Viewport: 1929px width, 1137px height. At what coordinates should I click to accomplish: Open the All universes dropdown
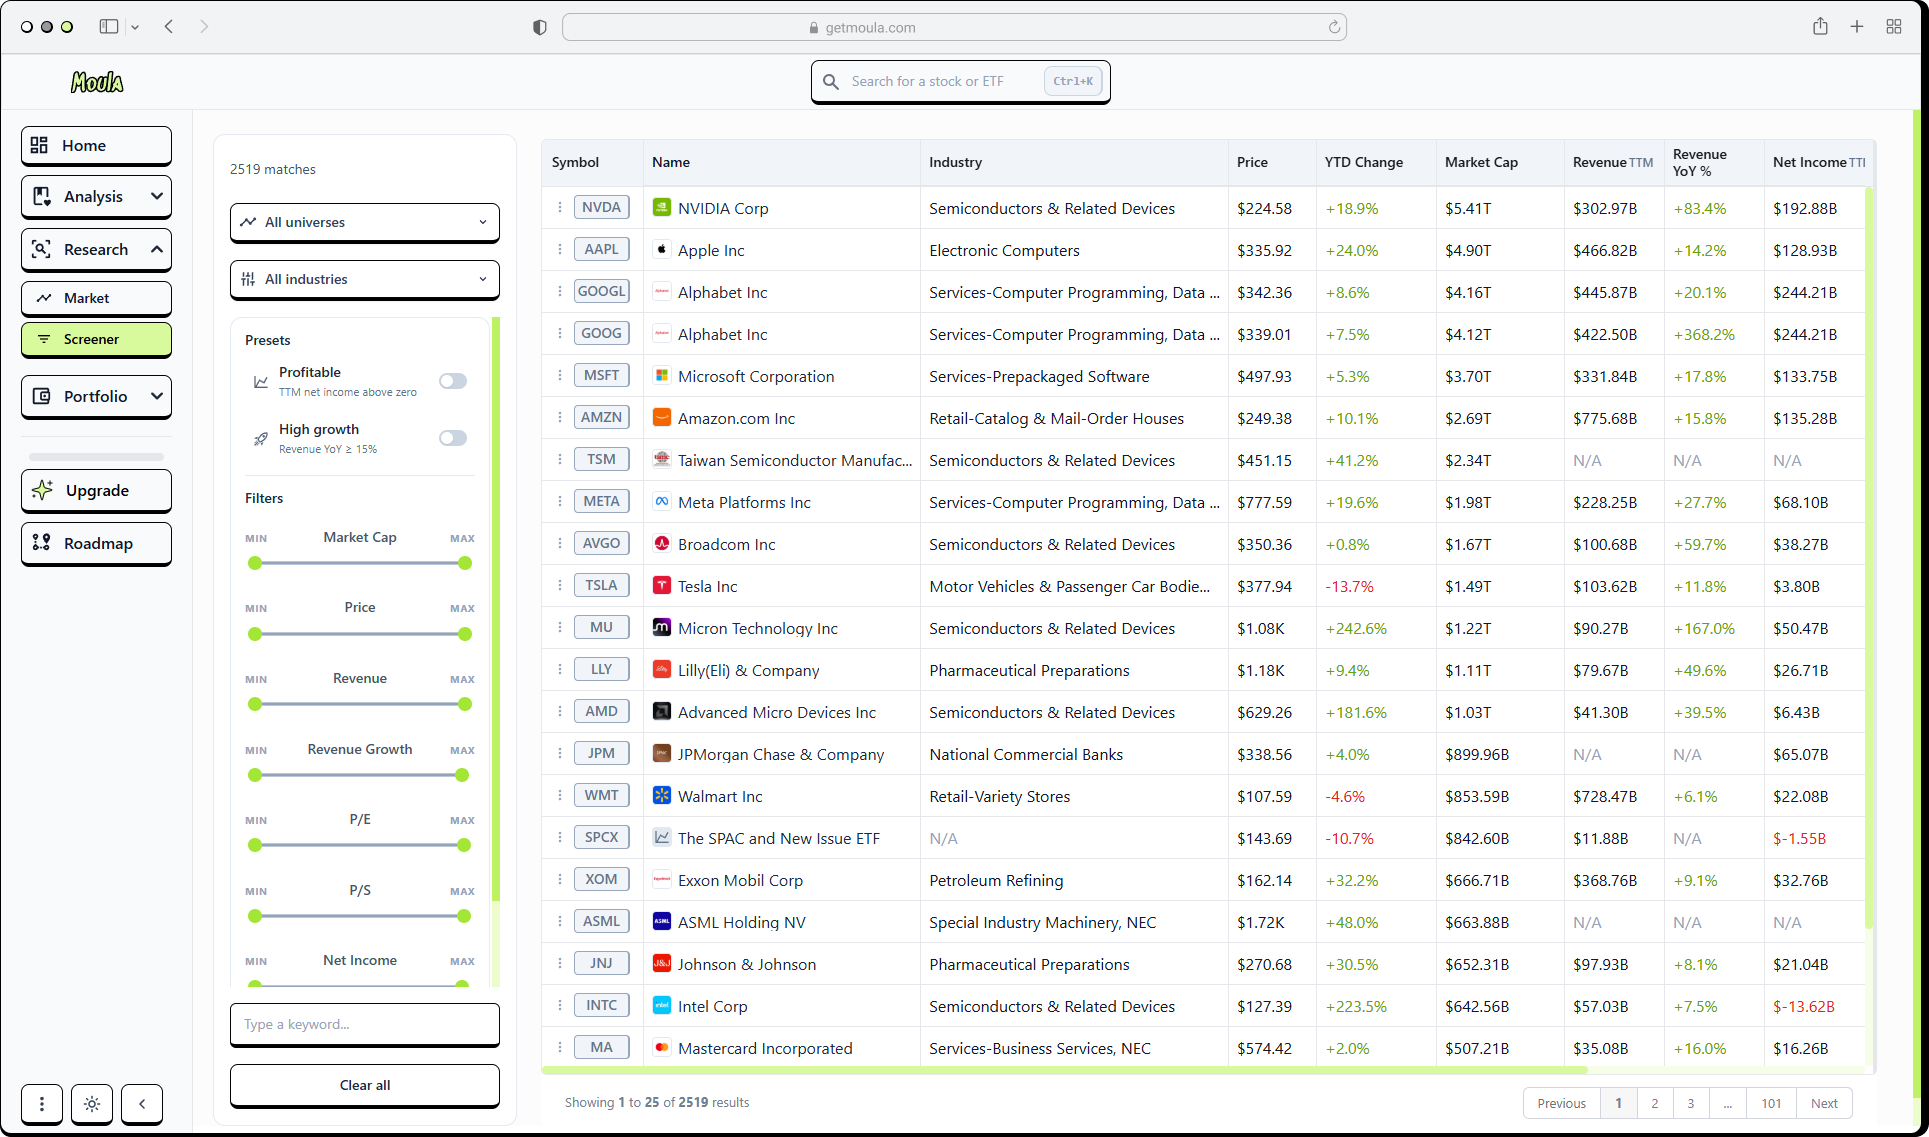365,222
